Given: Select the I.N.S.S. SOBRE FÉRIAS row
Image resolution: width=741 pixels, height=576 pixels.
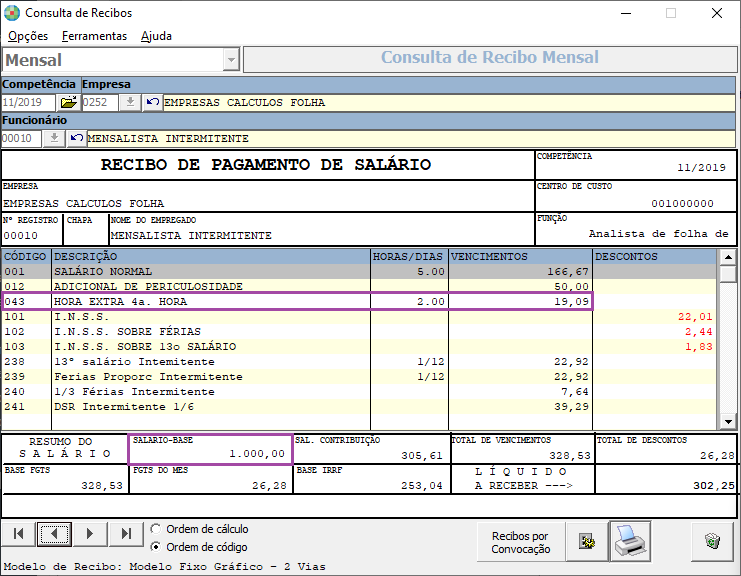Looking at the screenshot, I should (359, 331).
